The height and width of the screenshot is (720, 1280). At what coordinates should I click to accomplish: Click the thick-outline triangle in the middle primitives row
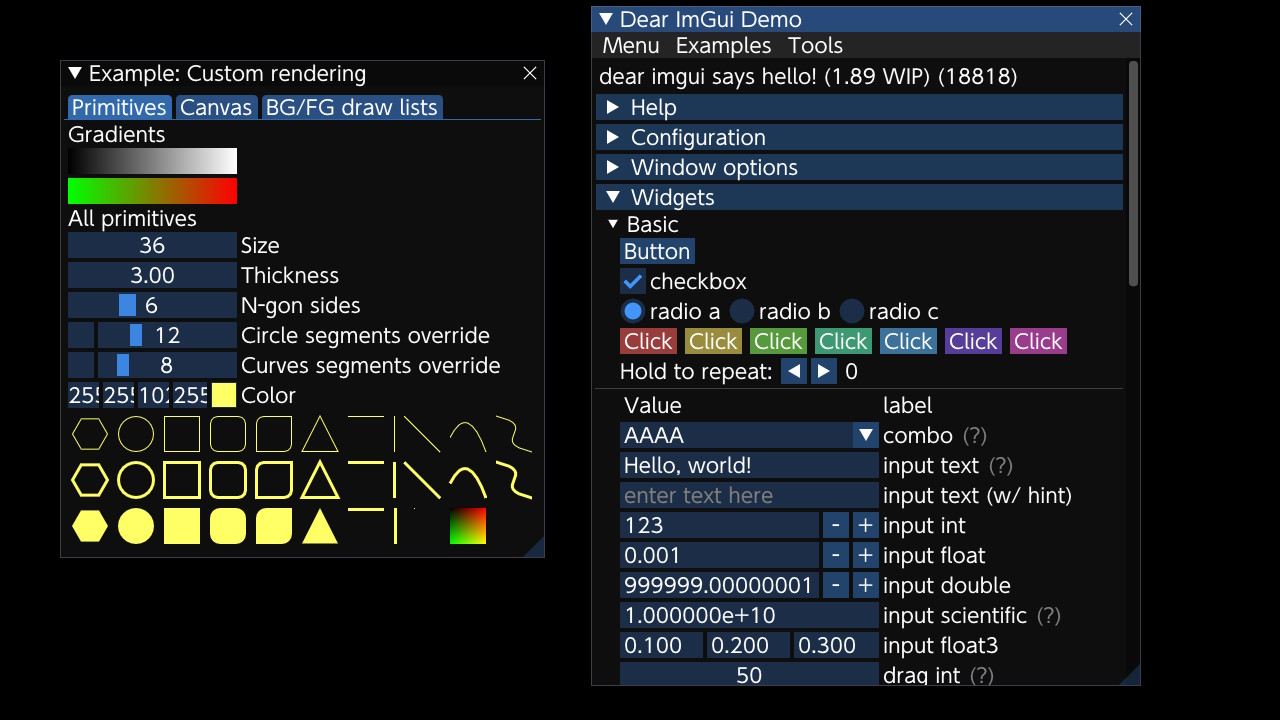[x=320, y=480]
